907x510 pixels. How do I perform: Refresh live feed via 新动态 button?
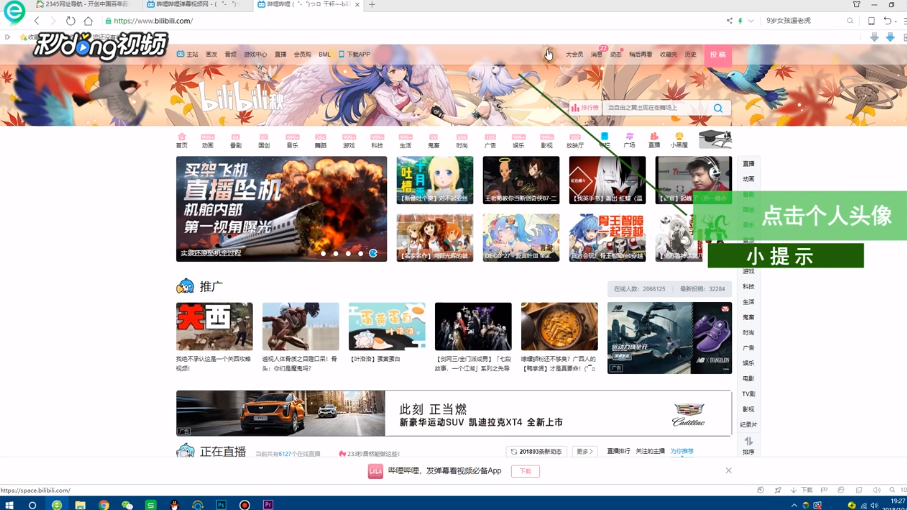click(537, 452)
